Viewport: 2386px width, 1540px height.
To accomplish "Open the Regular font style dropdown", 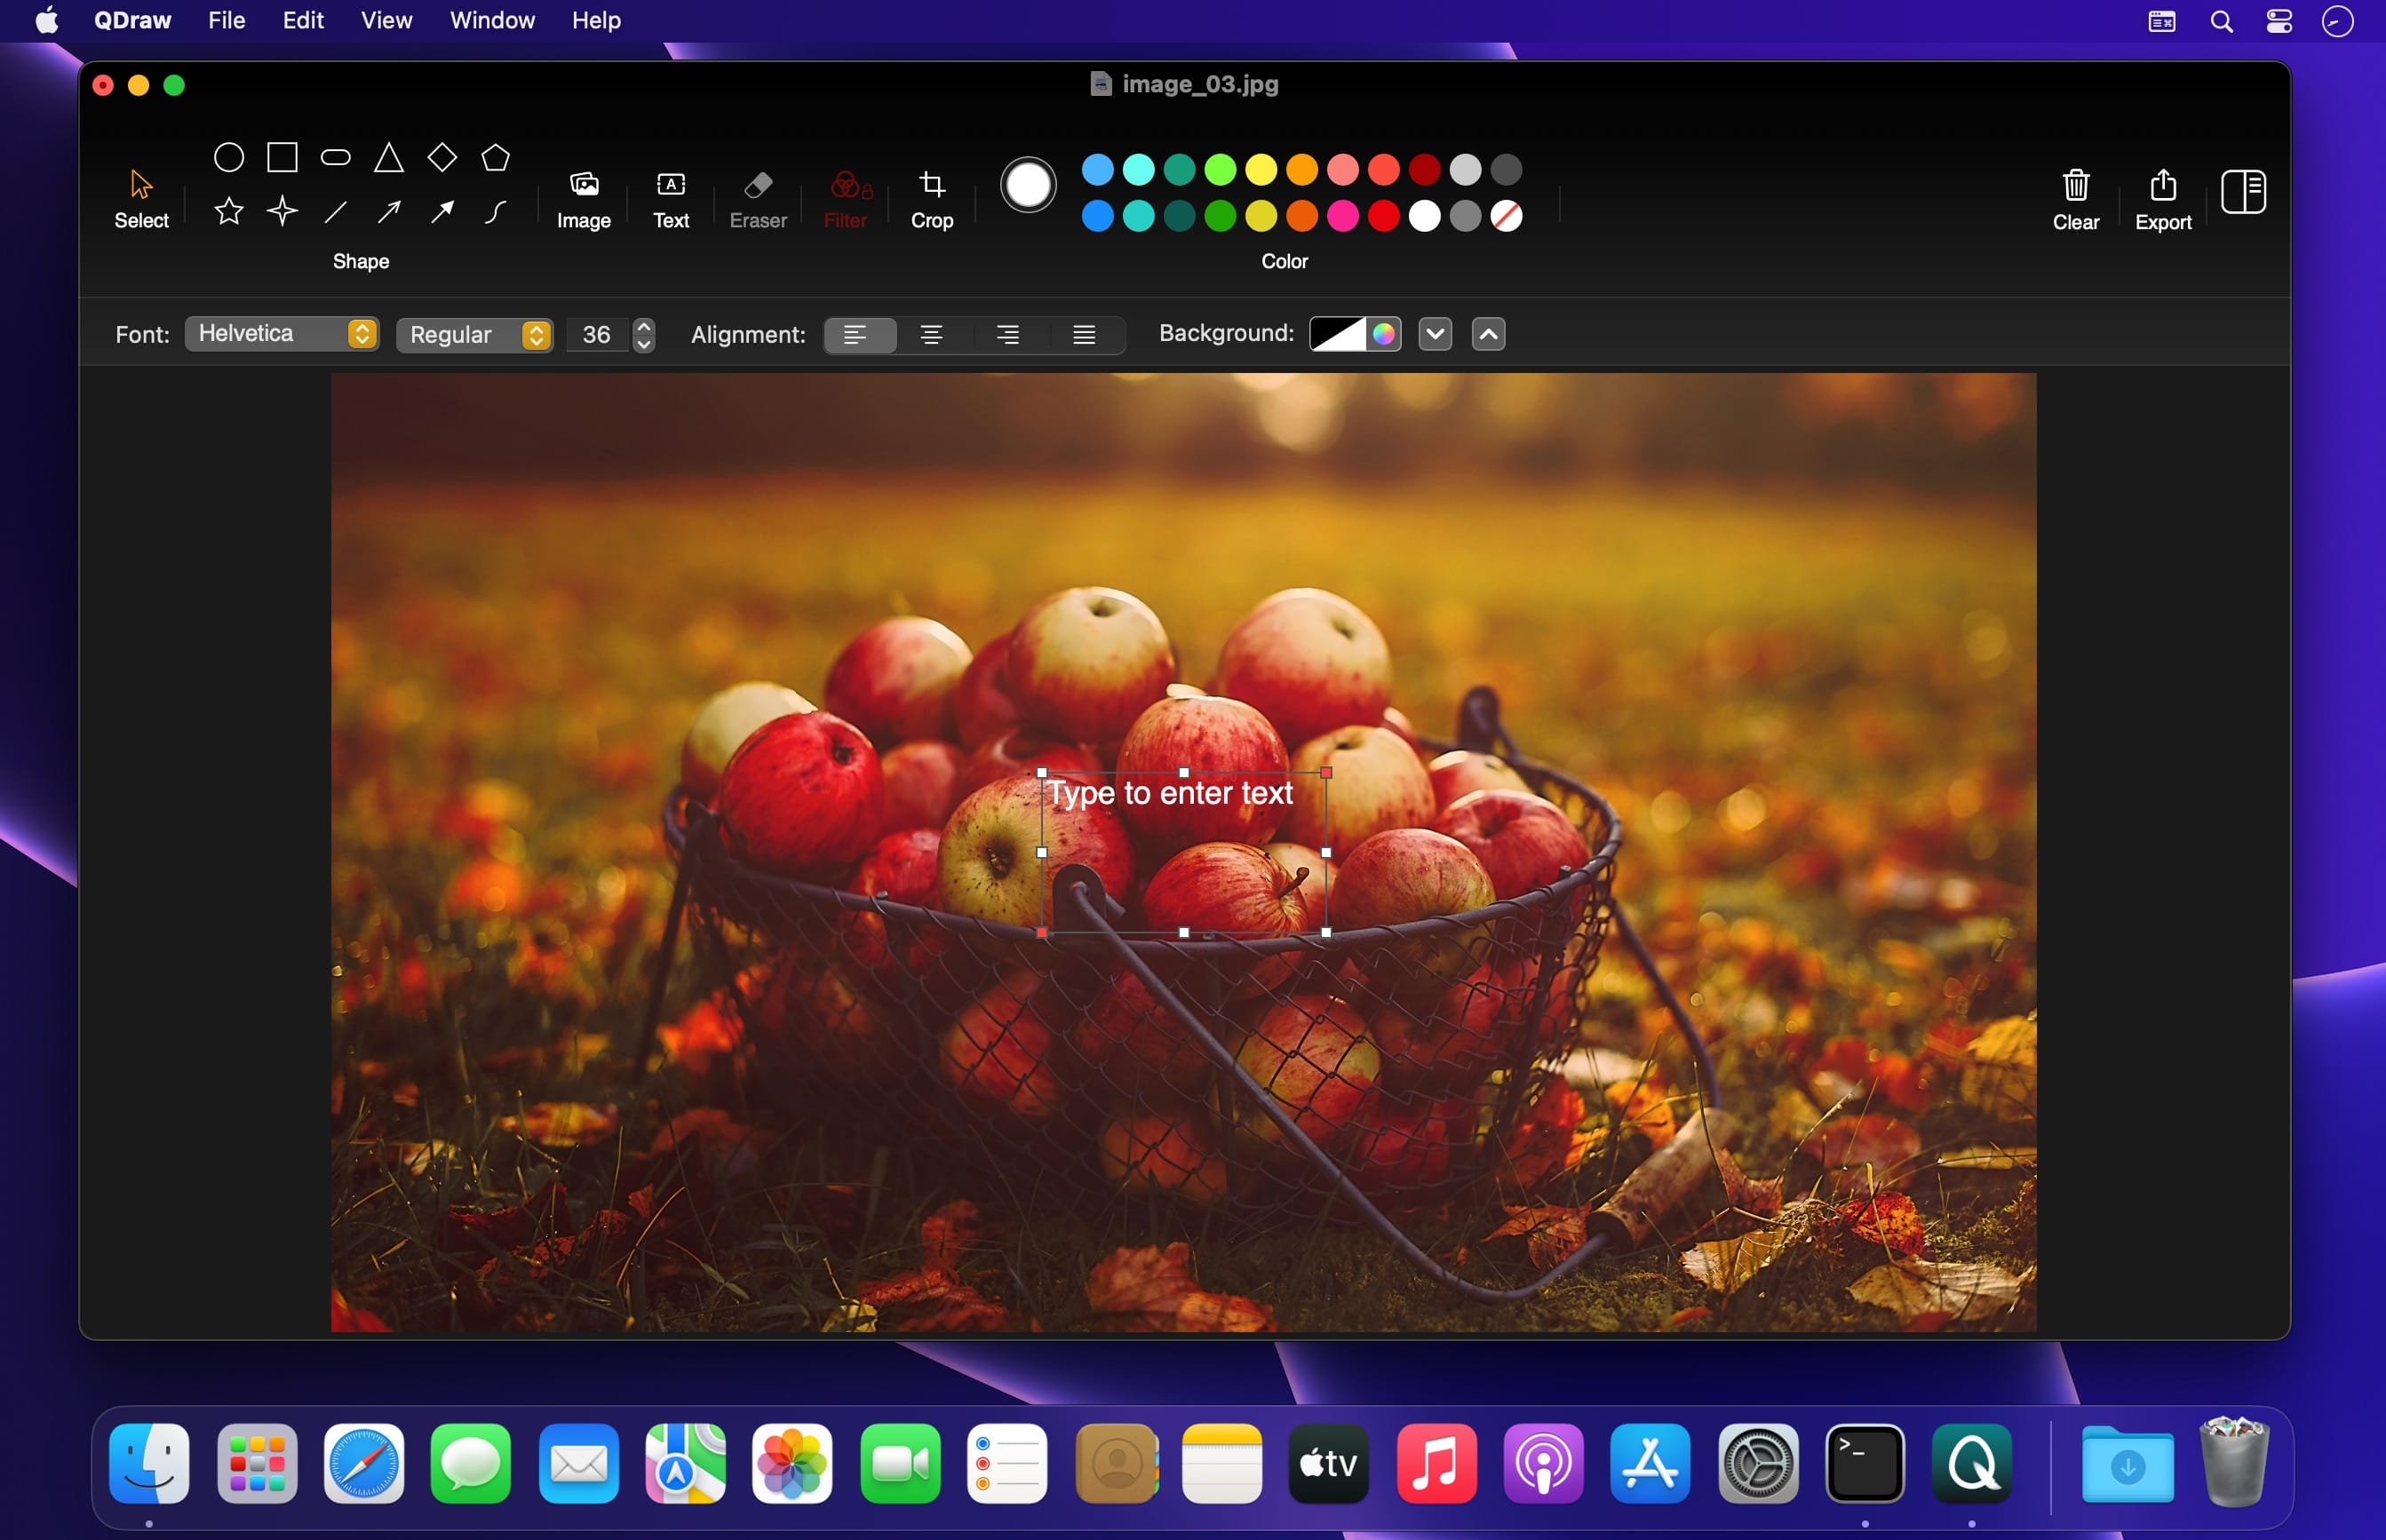I will coord(475,335).
